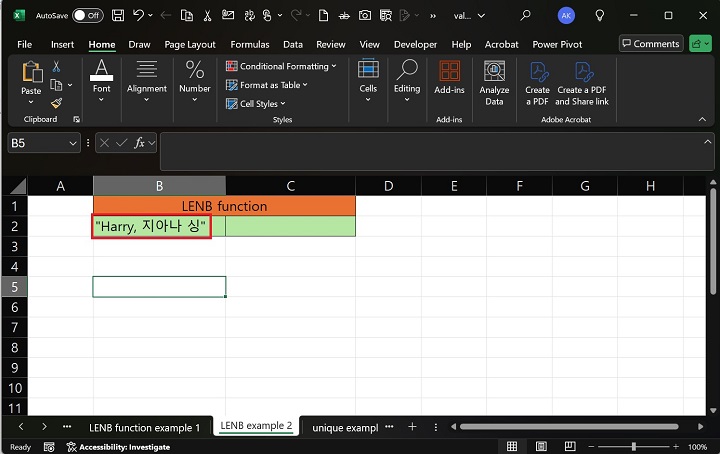Image resolution: width=720 pixels, height=454 pixels.
Task: Switch to LENB function example 1 sheet
Action: 144,427
